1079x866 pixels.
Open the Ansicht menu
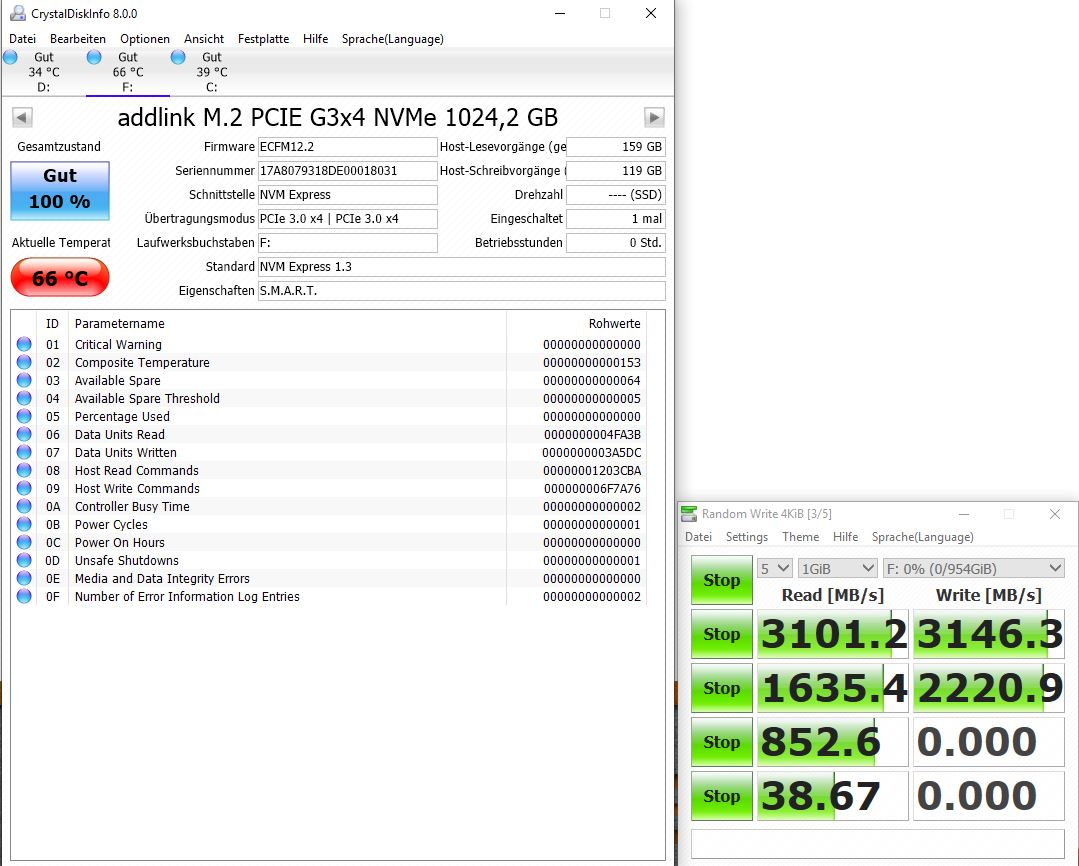click(204, 39)
